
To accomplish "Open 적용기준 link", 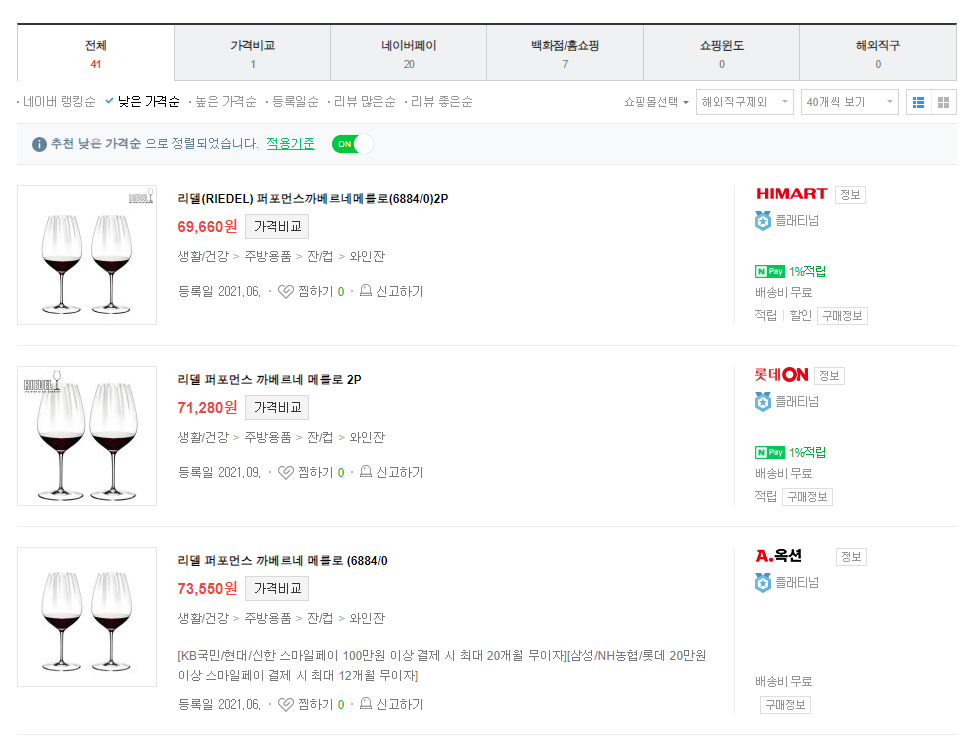I will click(290, 144).
